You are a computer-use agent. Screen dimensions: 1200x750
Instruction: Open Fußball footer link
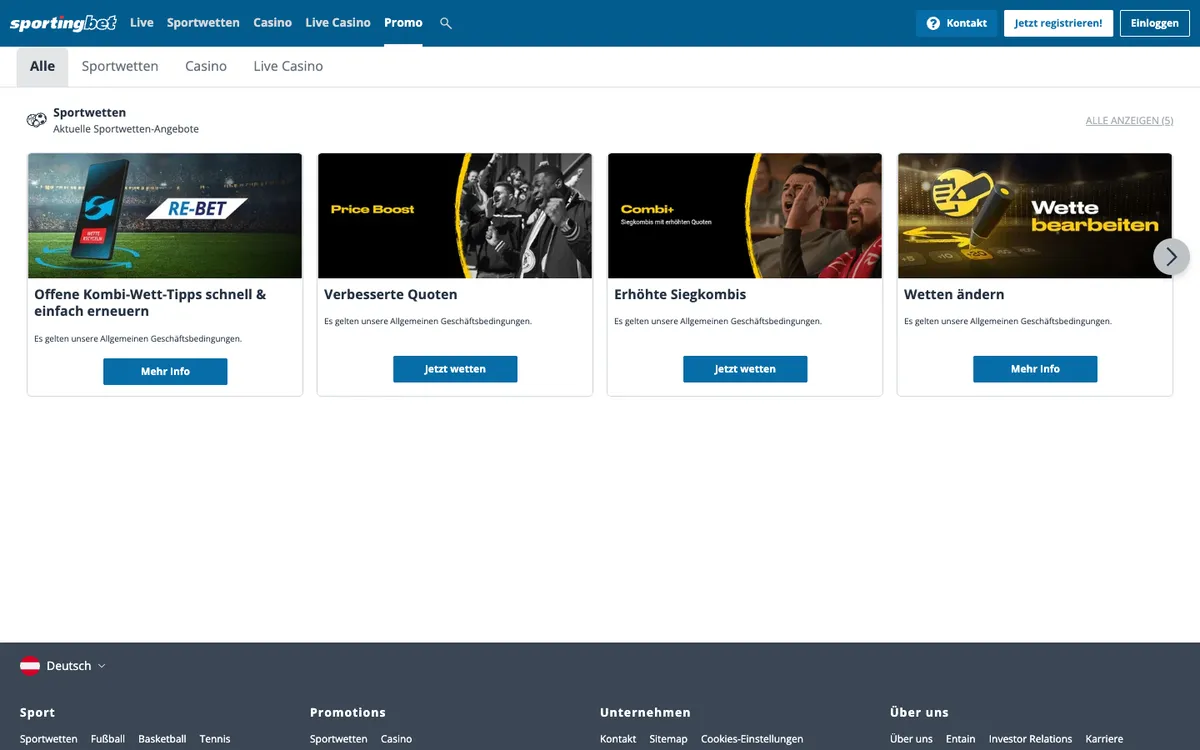click(x=108, y=739)
